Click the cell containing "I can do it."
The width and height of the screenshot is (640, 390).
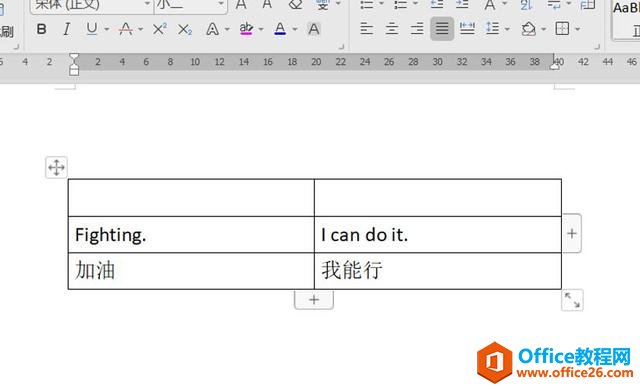point(438,235)
